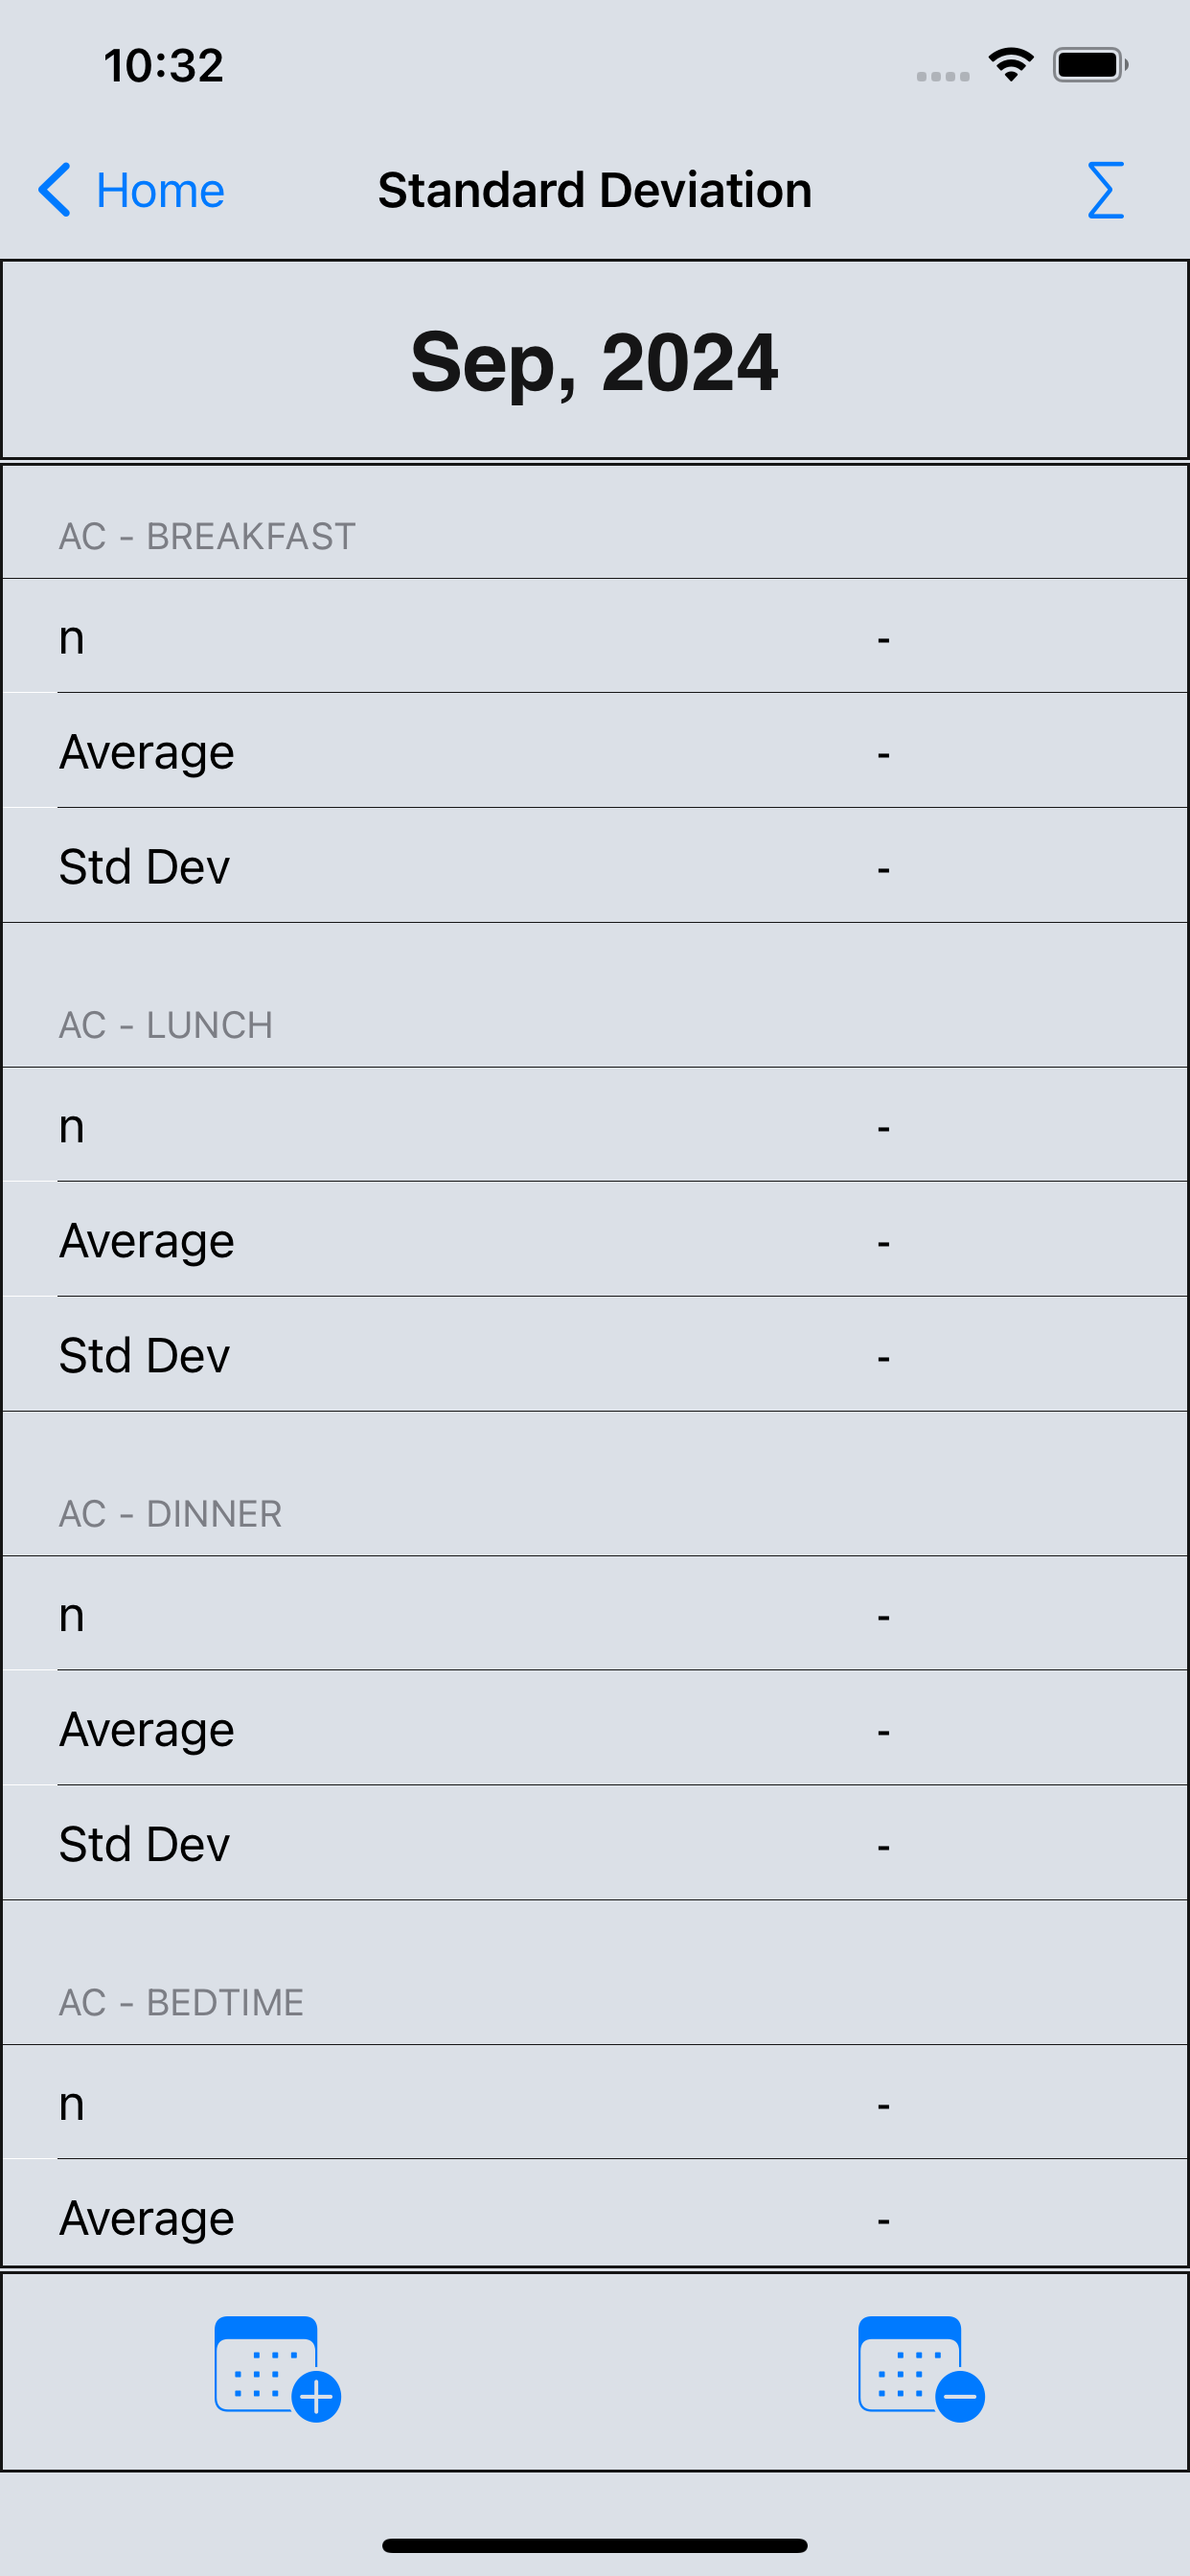The width and height of the screenshot is (1190, 2576).
Task: Tap the Sep, 2024 month header
Action: pyautogui.click(x=595, y=362)
